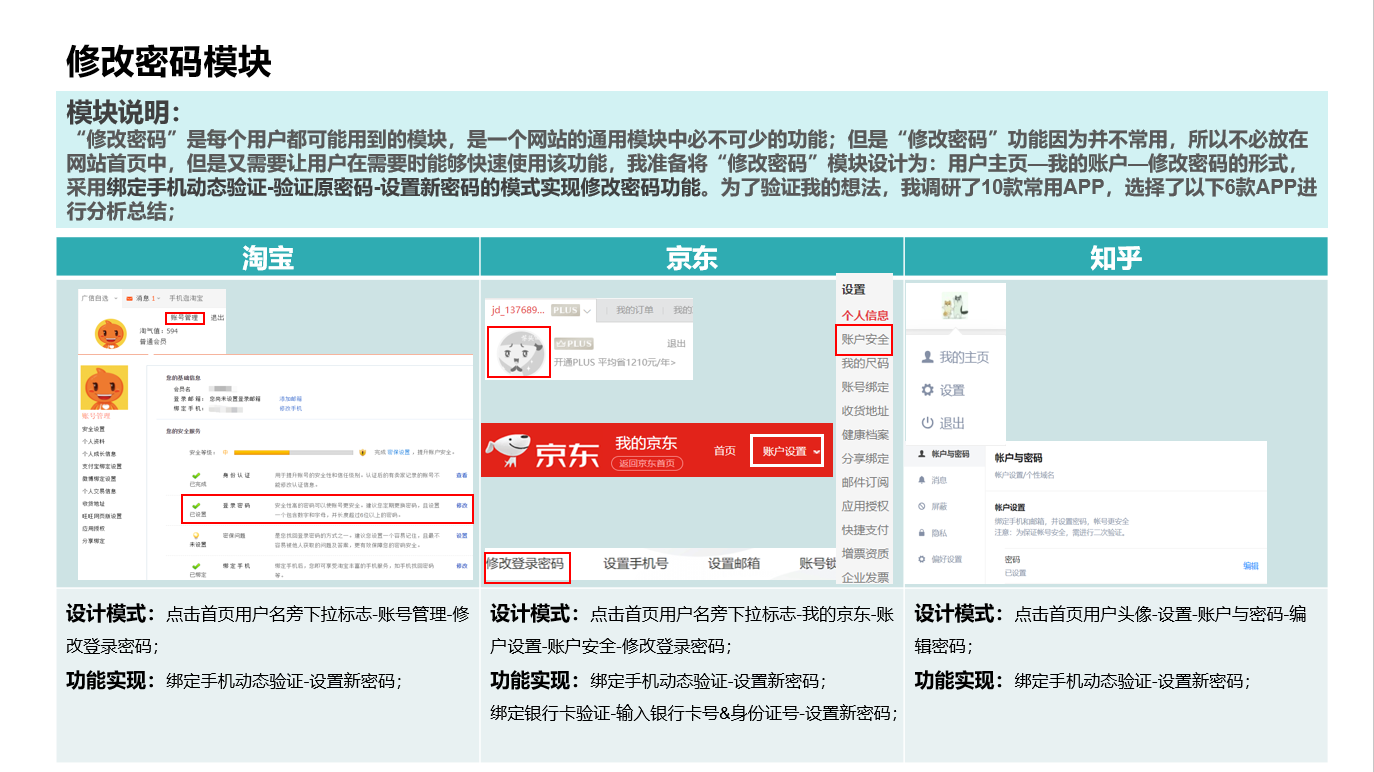Viewport: 1374px width, 772px height.
Task: Click 修改 link for 绑定手机
Action: tap(462, 566)
